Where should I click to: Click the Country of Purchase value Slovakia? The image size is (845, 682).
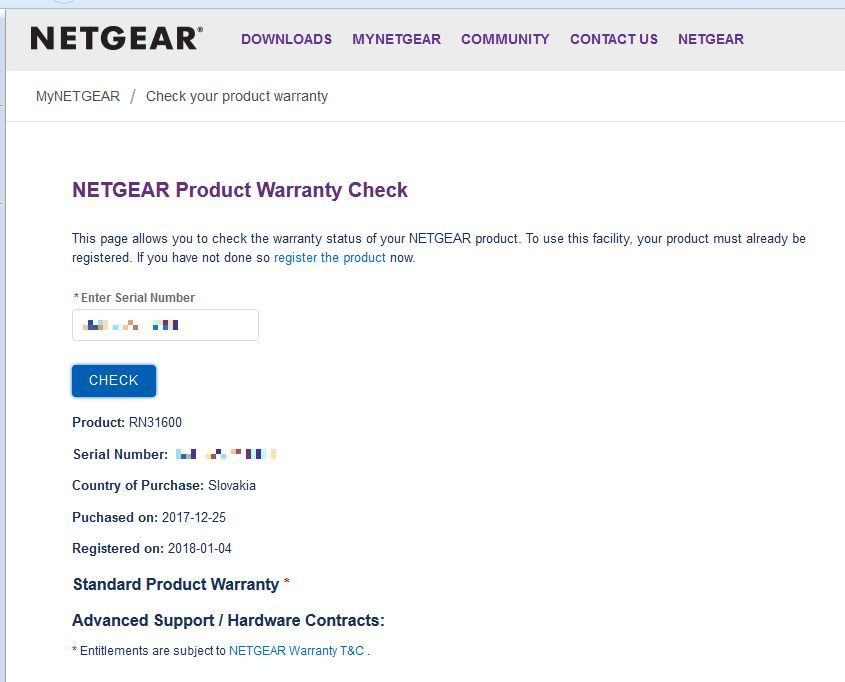pos(232,486)
